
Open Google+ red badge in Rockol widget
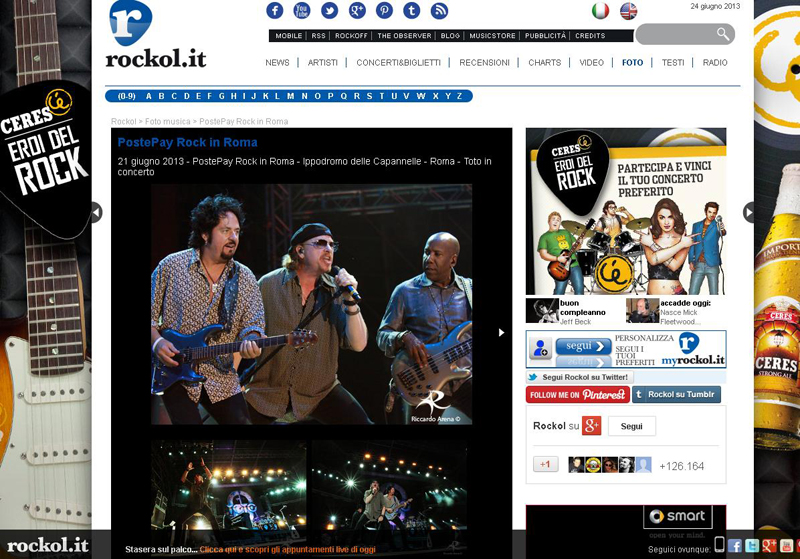[591, 426]
